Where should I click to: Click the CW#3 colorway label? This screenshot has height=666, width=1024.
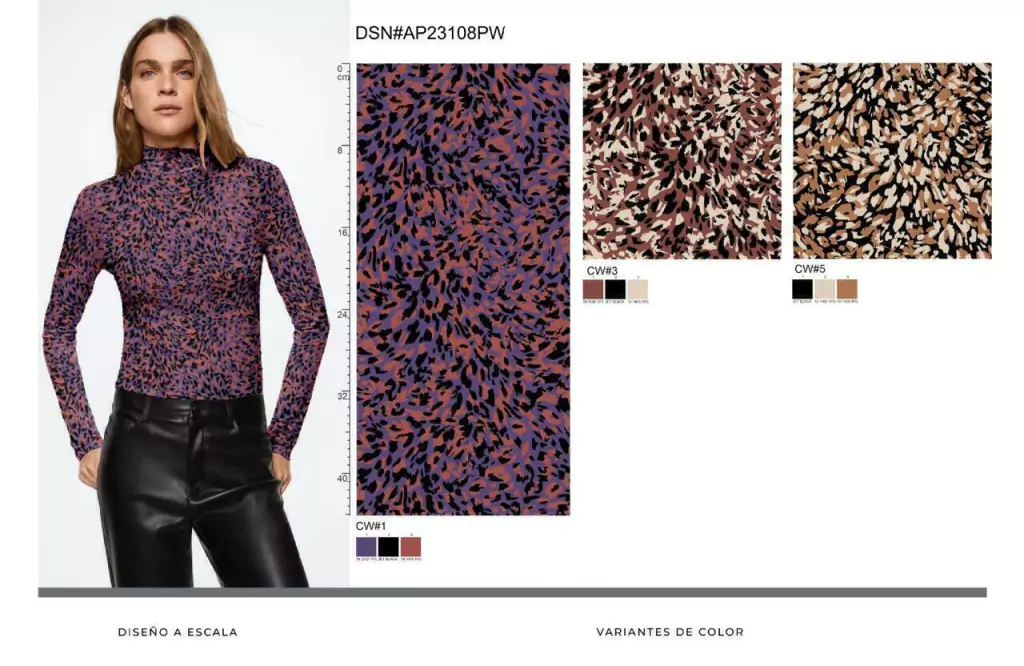coord(602,270)
